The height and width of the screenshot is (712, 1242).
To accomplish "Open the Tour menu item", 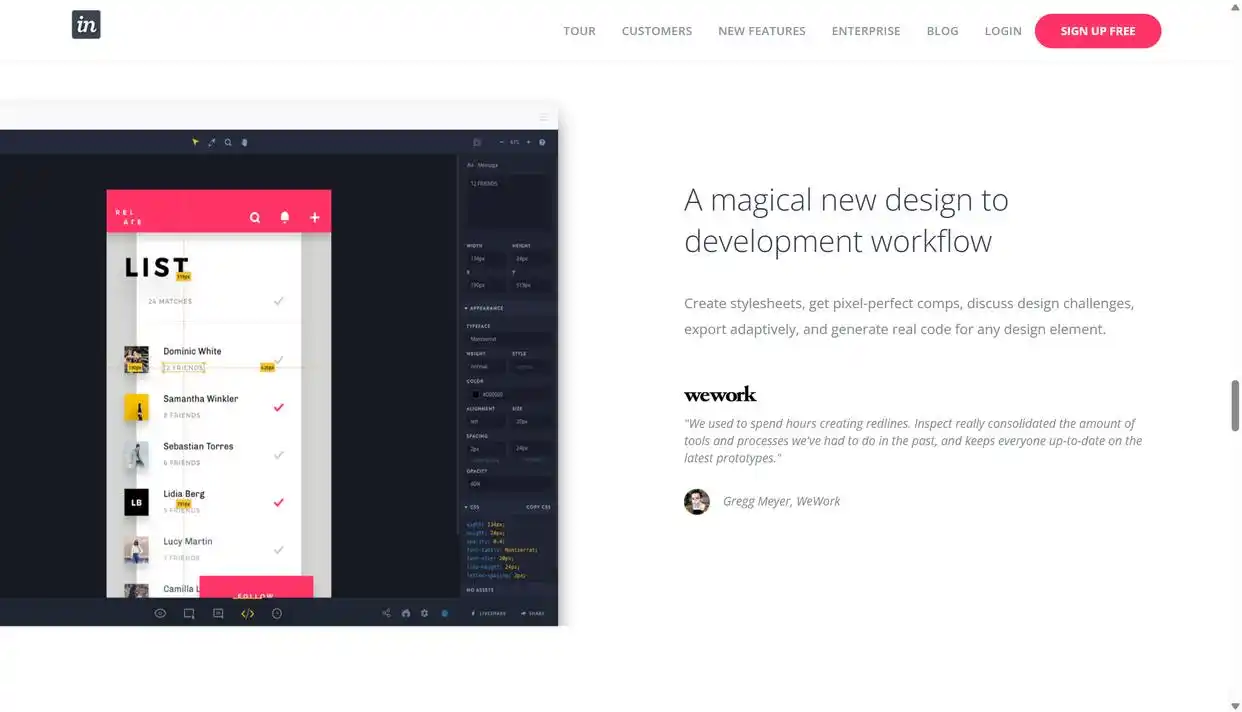I will point(579,31).
